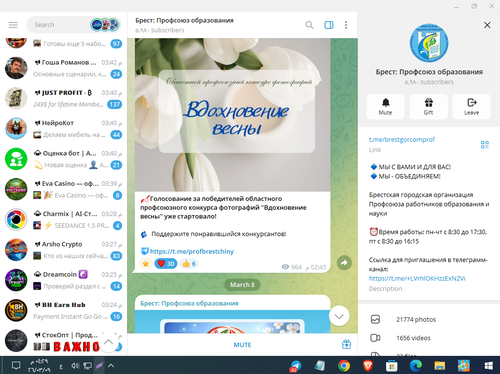Open the notification center icon
Image resolution: width=500 pixels, height=374 pixels.
[x=16, y=366]
